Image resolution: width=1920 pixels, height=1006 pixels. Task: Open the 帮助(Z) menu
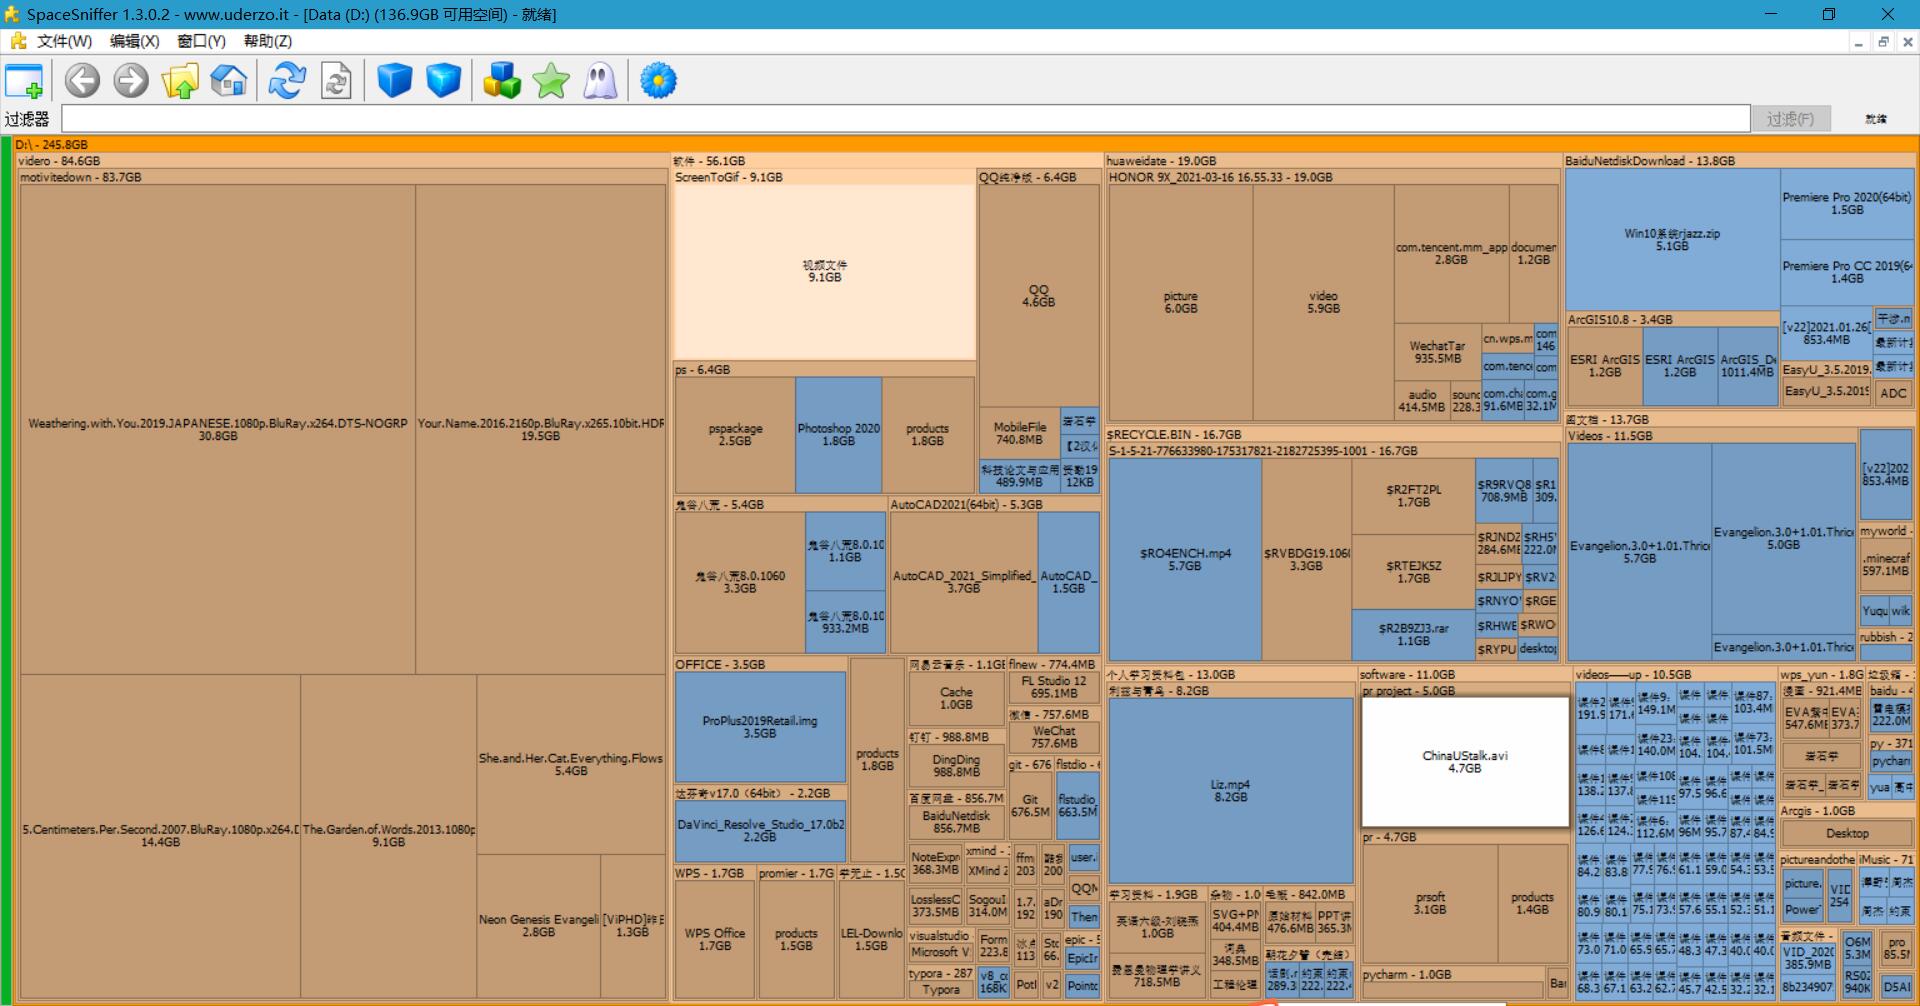pos(267,41)
